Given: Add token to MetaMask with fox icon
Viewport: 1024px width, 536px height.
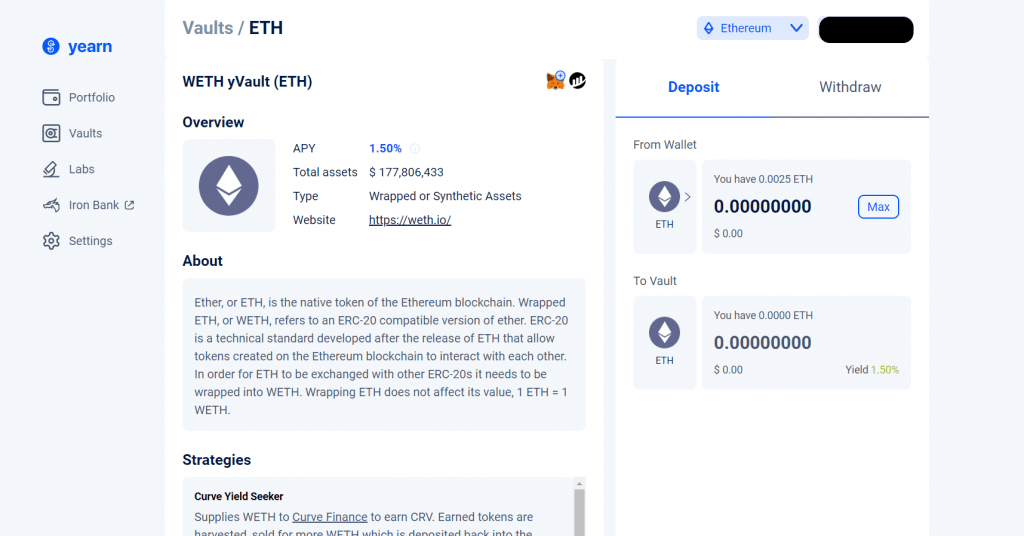Looking at the screenshot, I should click(555, 80).
